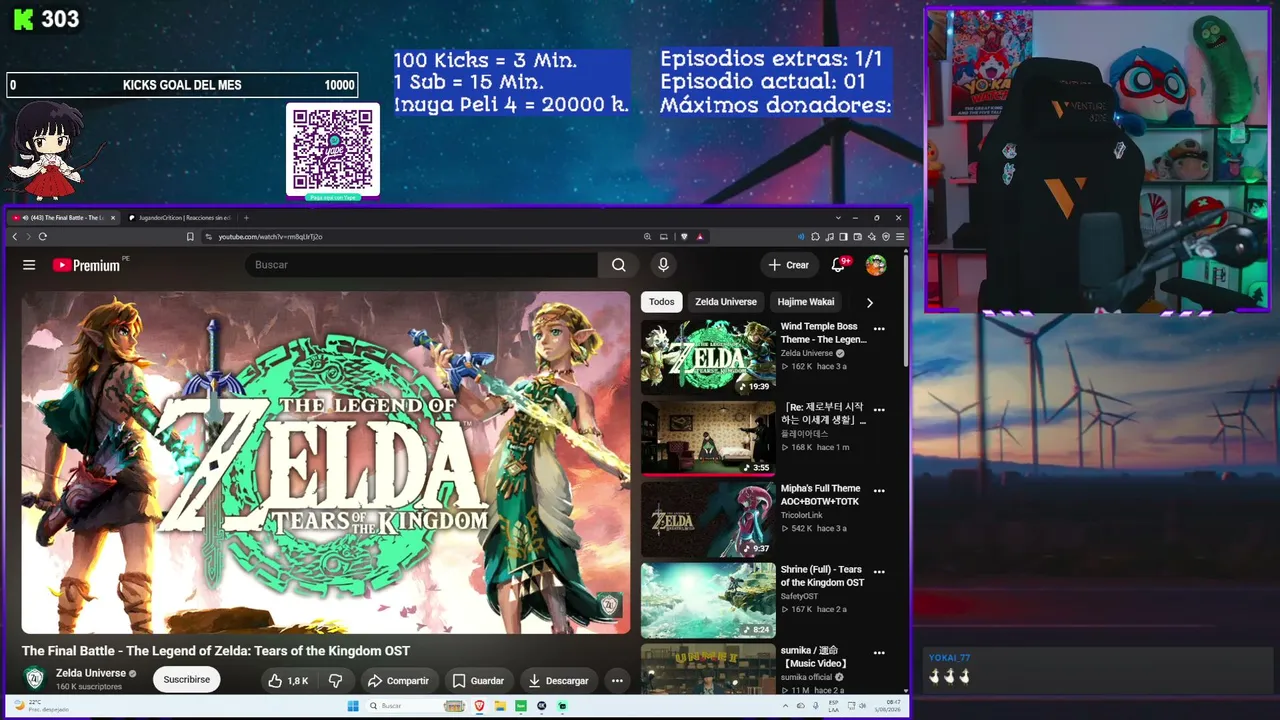Toggle the browser sidebar panel

(x=844, y=237)
